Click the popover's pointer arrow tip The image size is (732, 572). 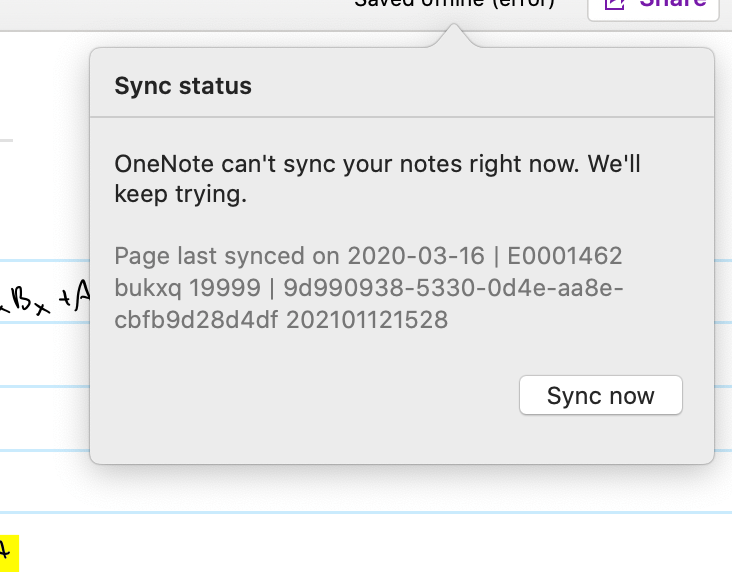tap(454, 30)
